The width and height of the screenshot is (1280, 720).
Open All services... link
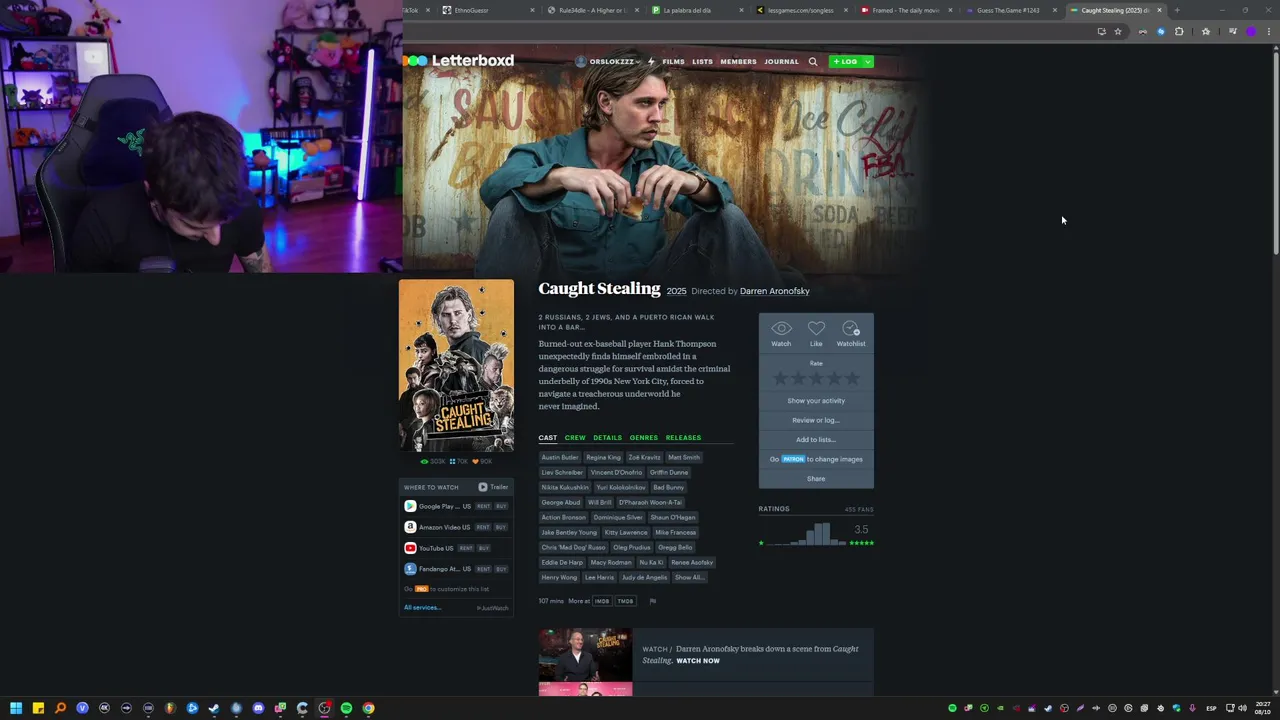422,607
